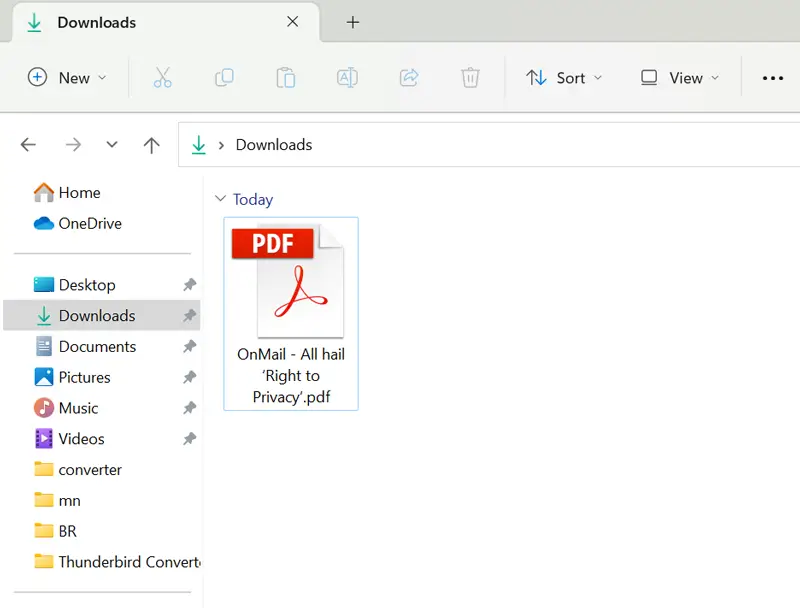This screenshot has height=608, width=800.
Task: Toggle the pin next to Pictures
Action: [x=189, y=377]
